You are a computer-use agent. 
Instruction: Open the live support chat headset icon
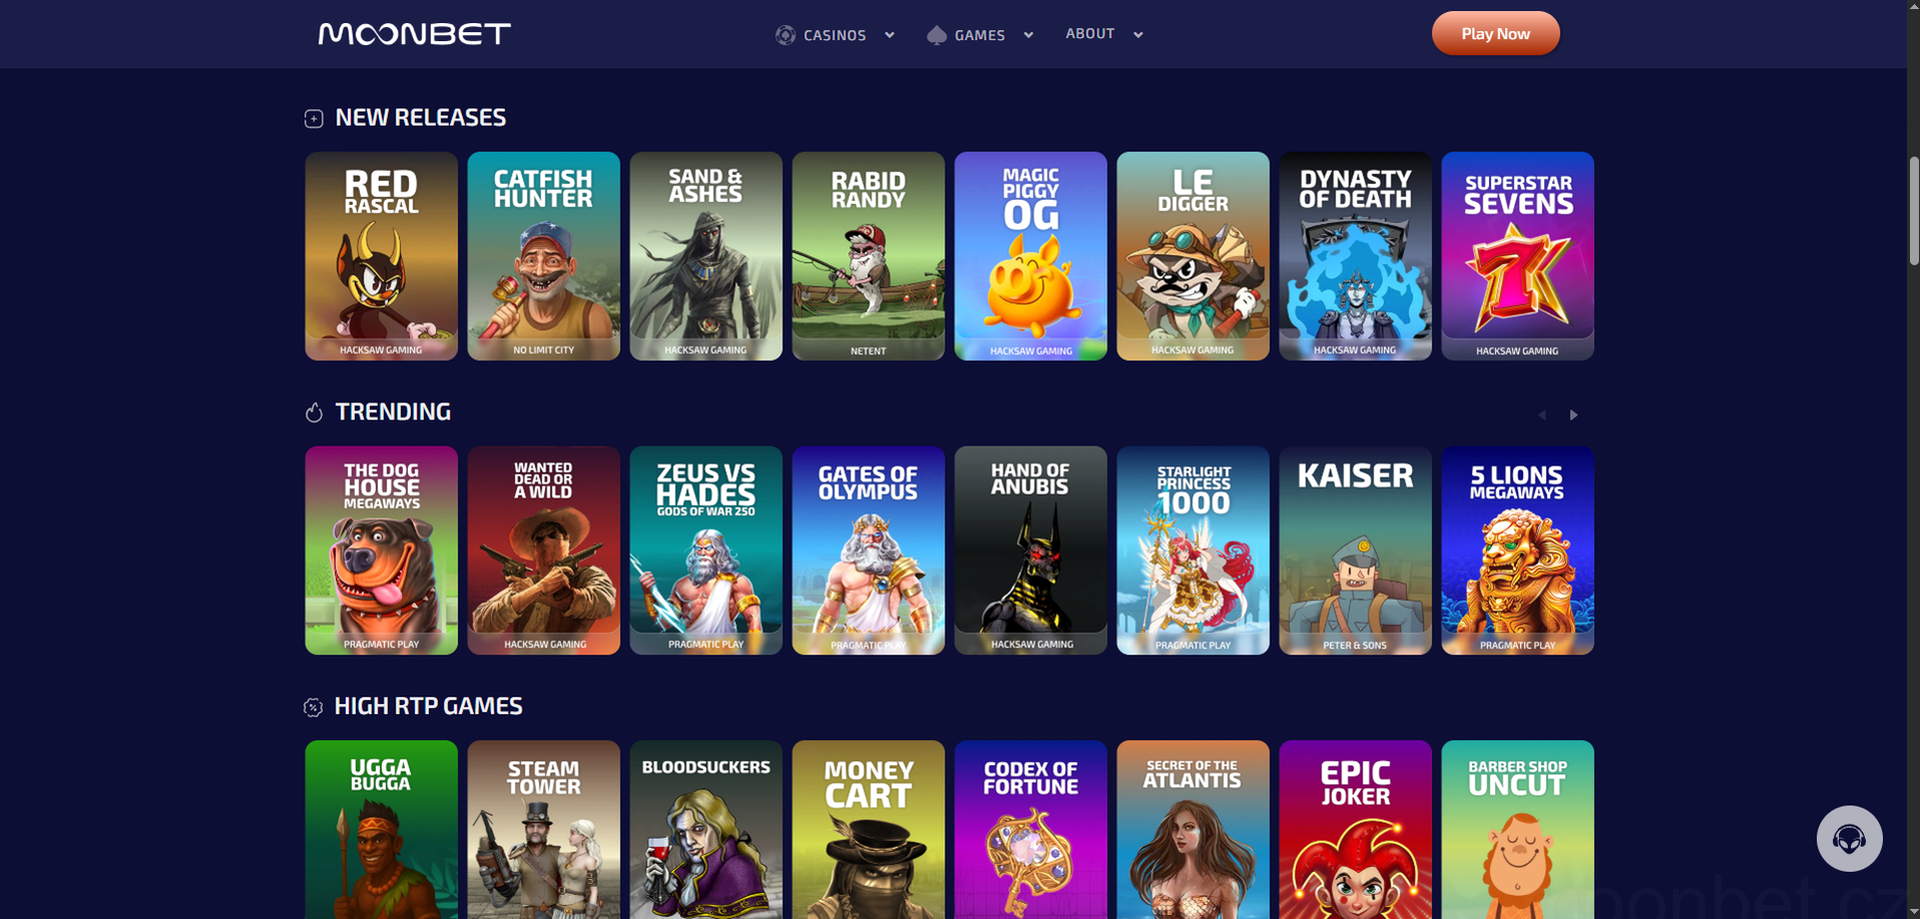[x=1849, y=838]
